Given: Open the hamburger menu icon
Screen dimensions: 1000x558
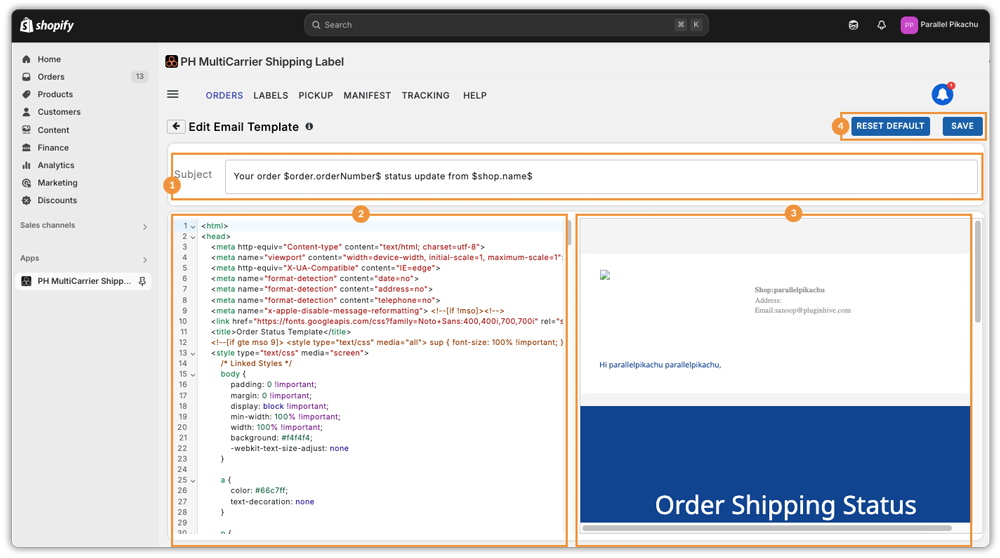Looking at the screenshot, I should pyautogui.click(x=173, y=94).
